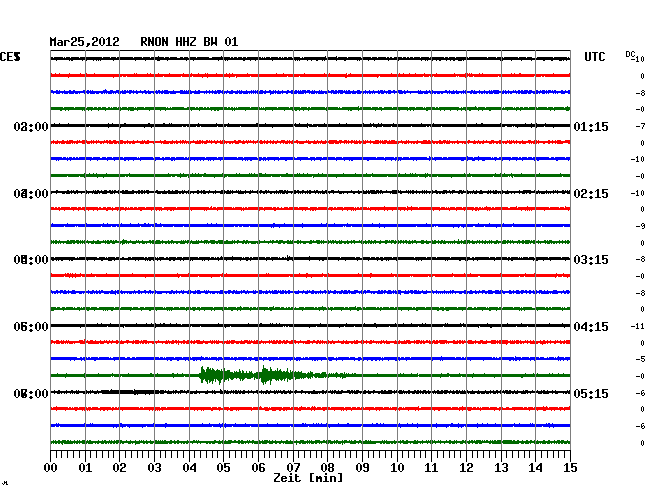The height and width of the screenshot is (494, 650).
Task: Click the 02:15 UTC time label
Action: click(x=591, y=194)
